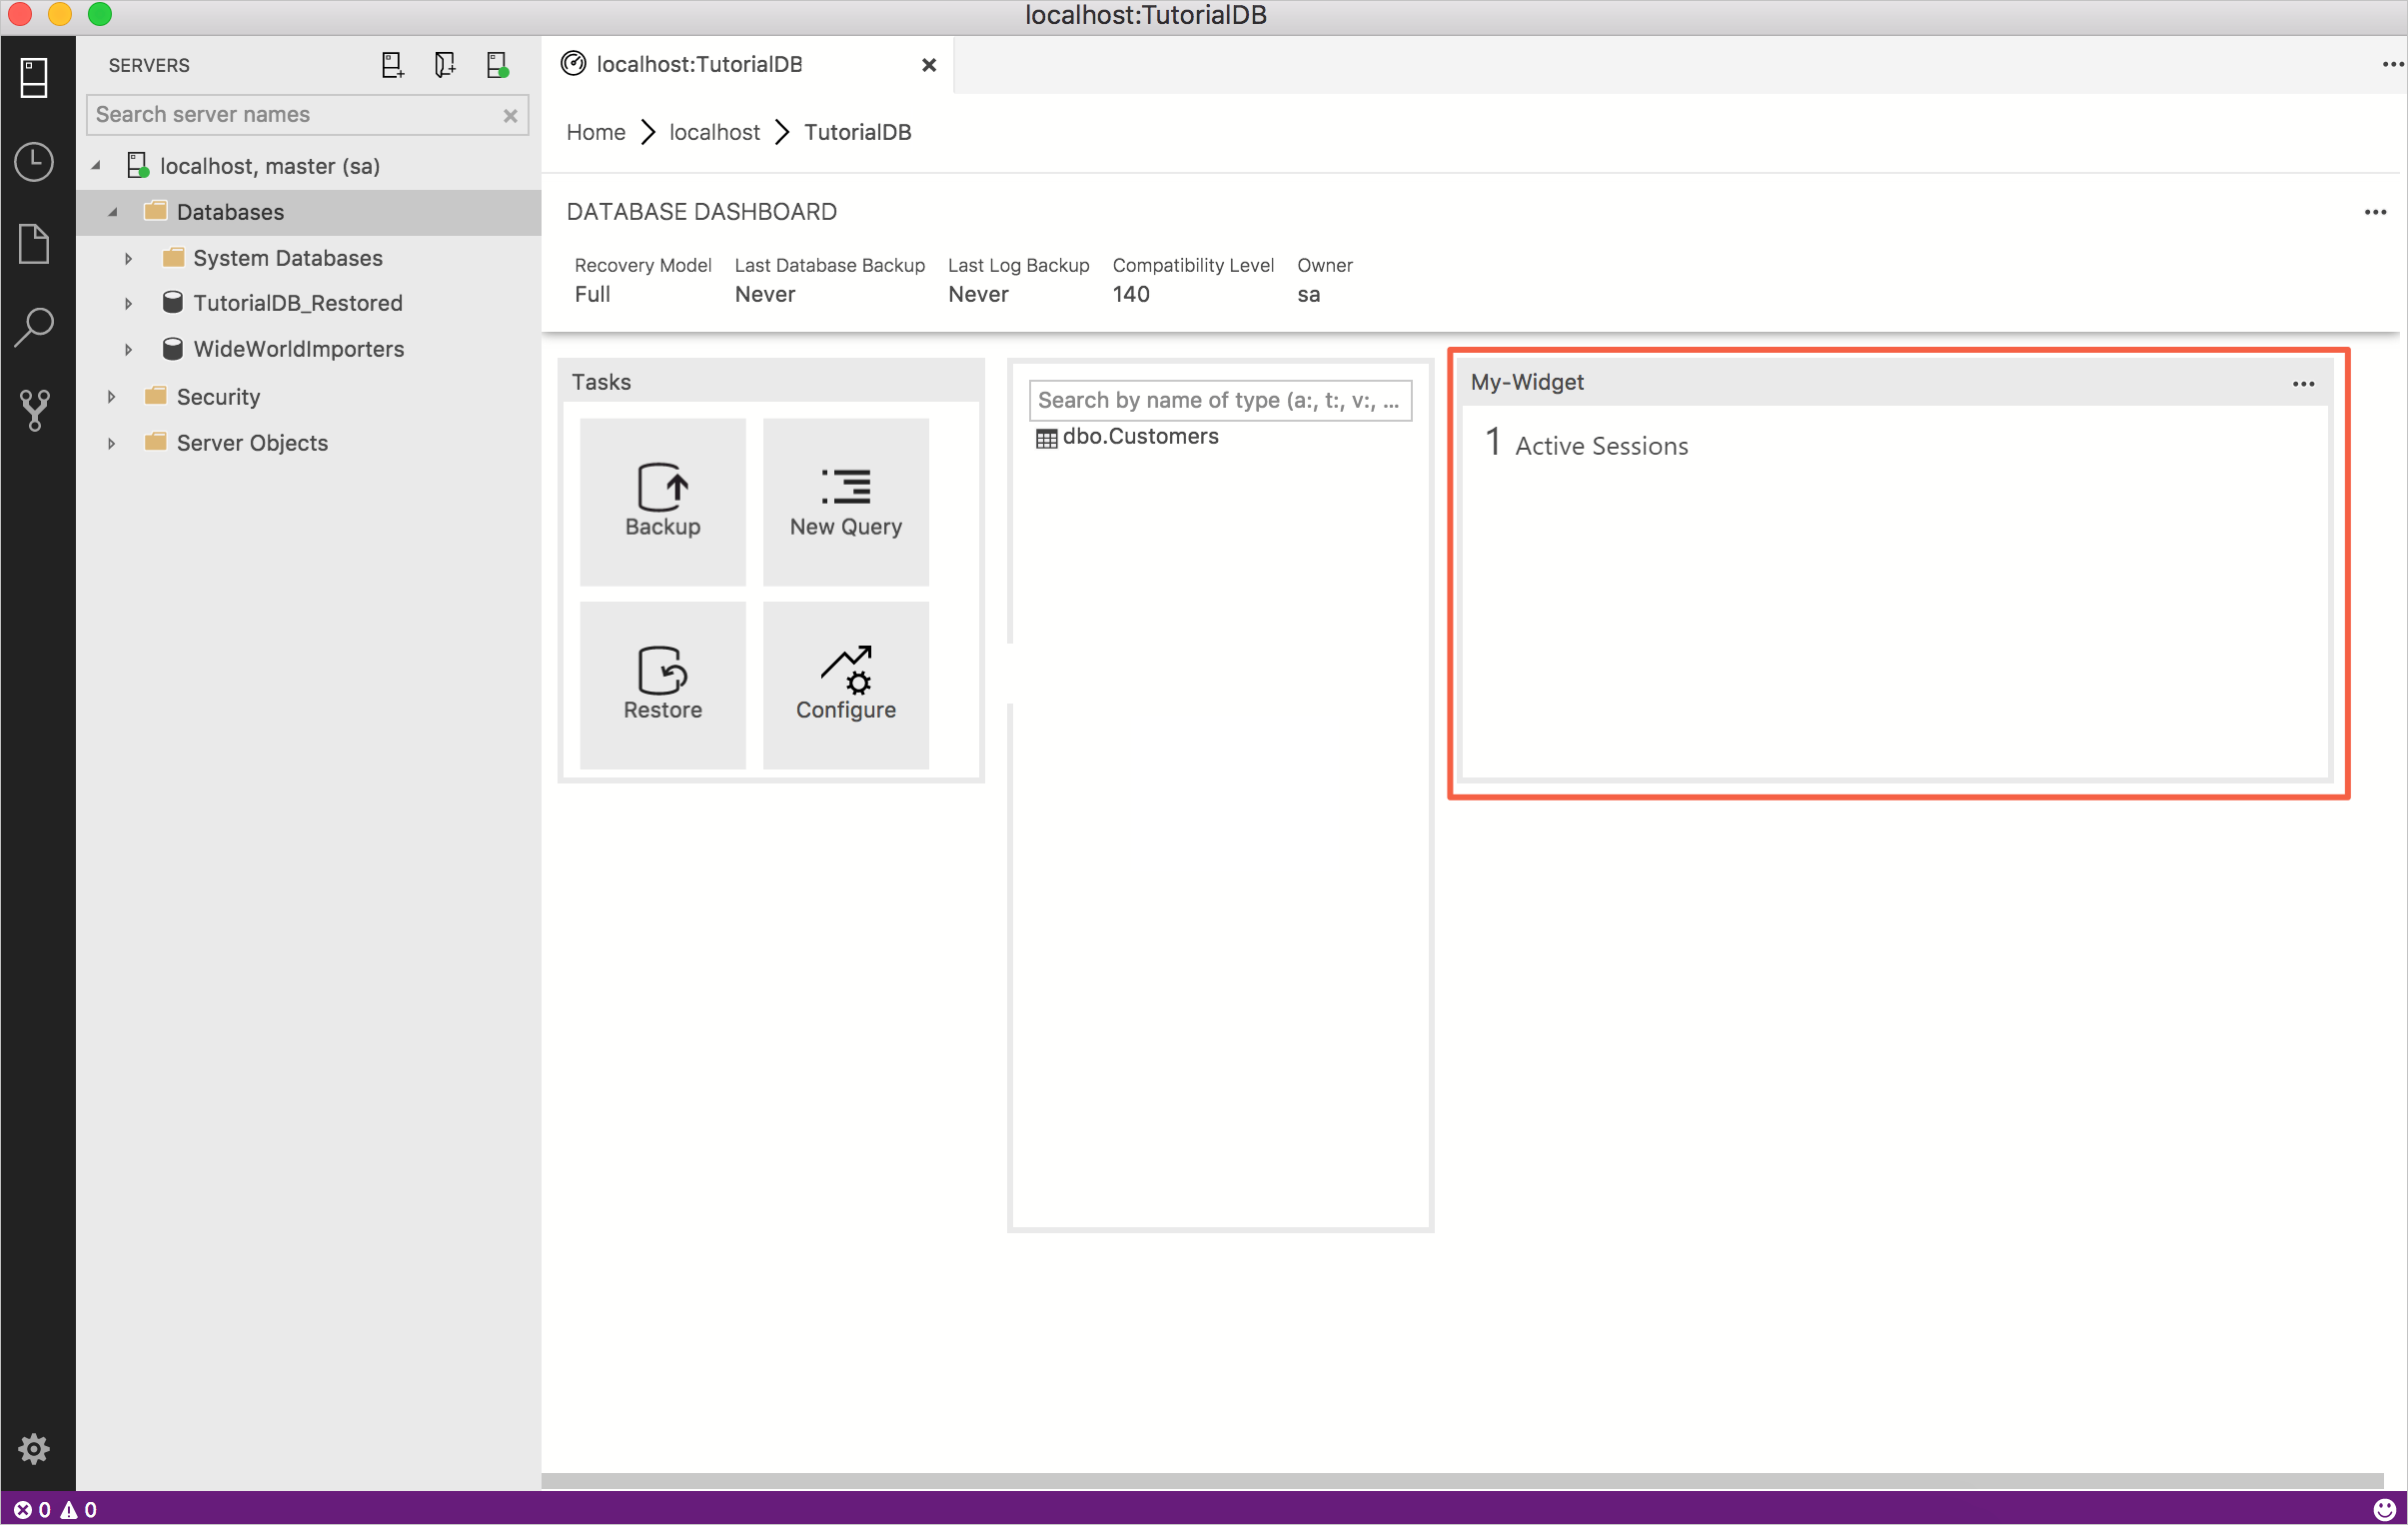Select localhost in breadcrumb navigation
Image resolution: width=2408 pixels, height=1525 pixels.
pos(714,132)
